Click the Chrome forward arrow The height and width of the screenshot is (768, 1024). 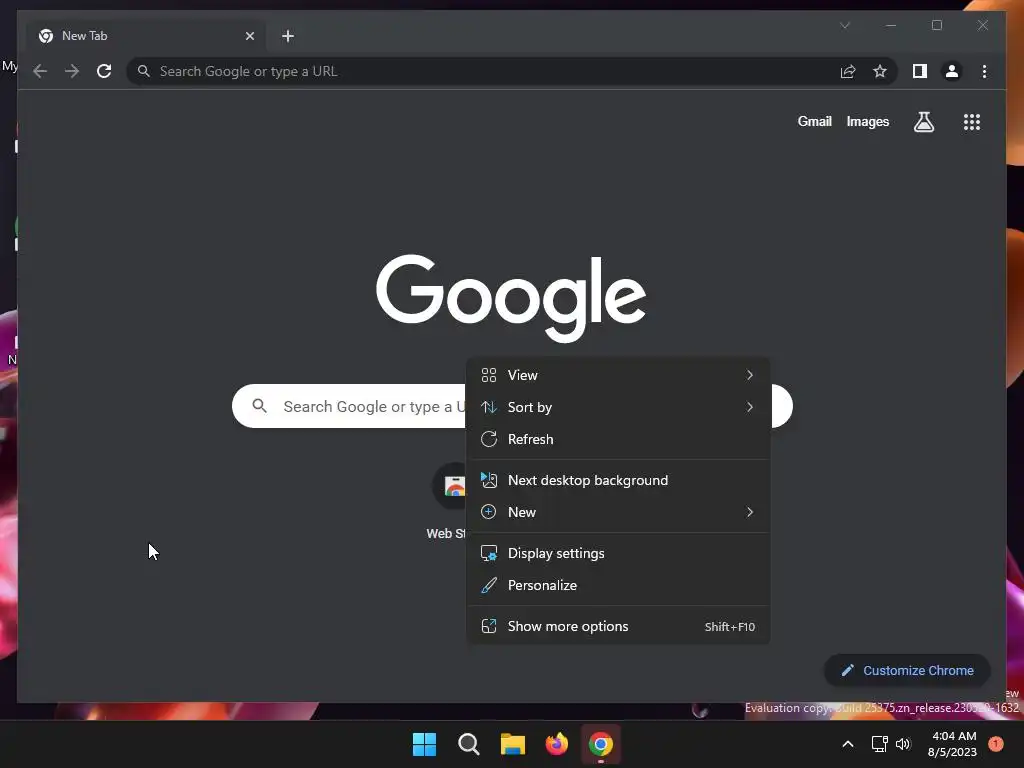tap(72, 71)
